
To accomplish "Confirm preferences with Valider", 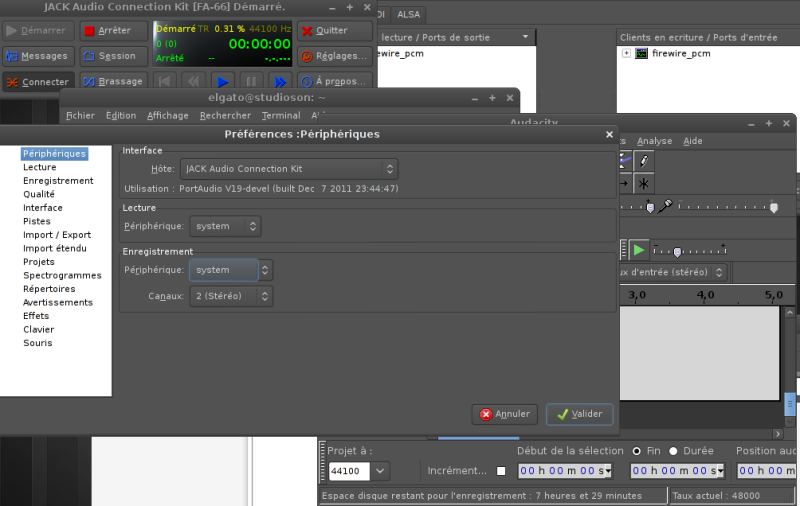I will [x=580, y=414].
